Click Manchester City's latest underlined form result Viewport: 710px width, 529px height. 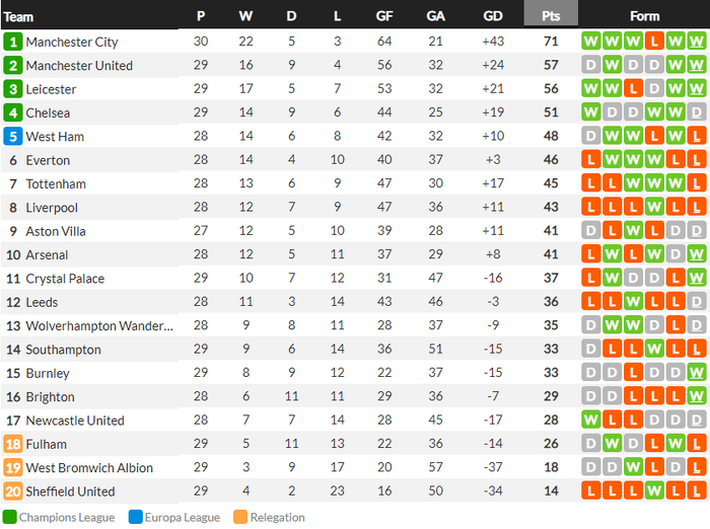coord(696,42)
